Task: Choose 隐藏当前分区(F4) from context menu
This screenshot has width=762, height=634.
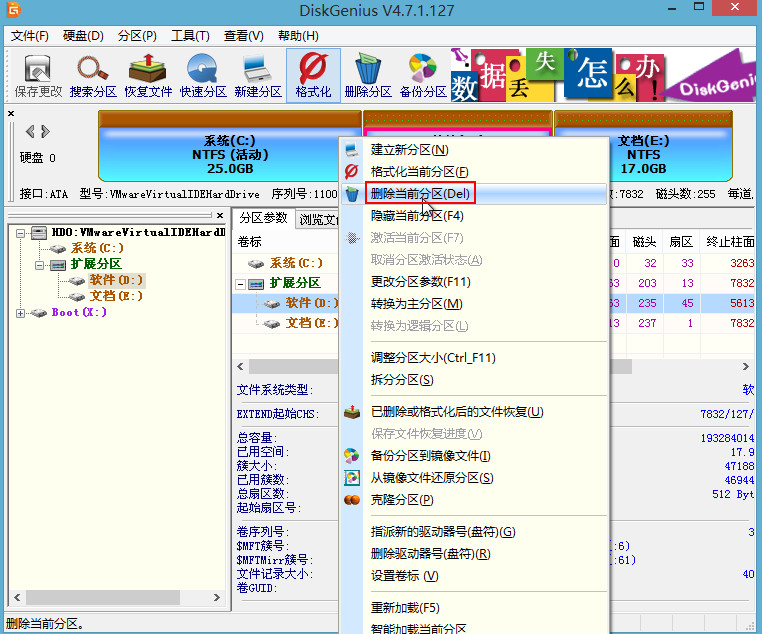Action: point(474,216)
